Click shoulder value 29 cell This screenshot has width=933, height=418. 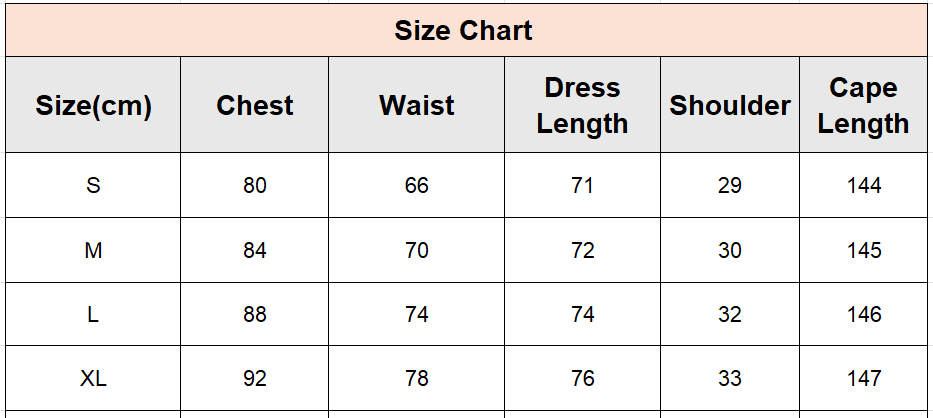[730, 185]
